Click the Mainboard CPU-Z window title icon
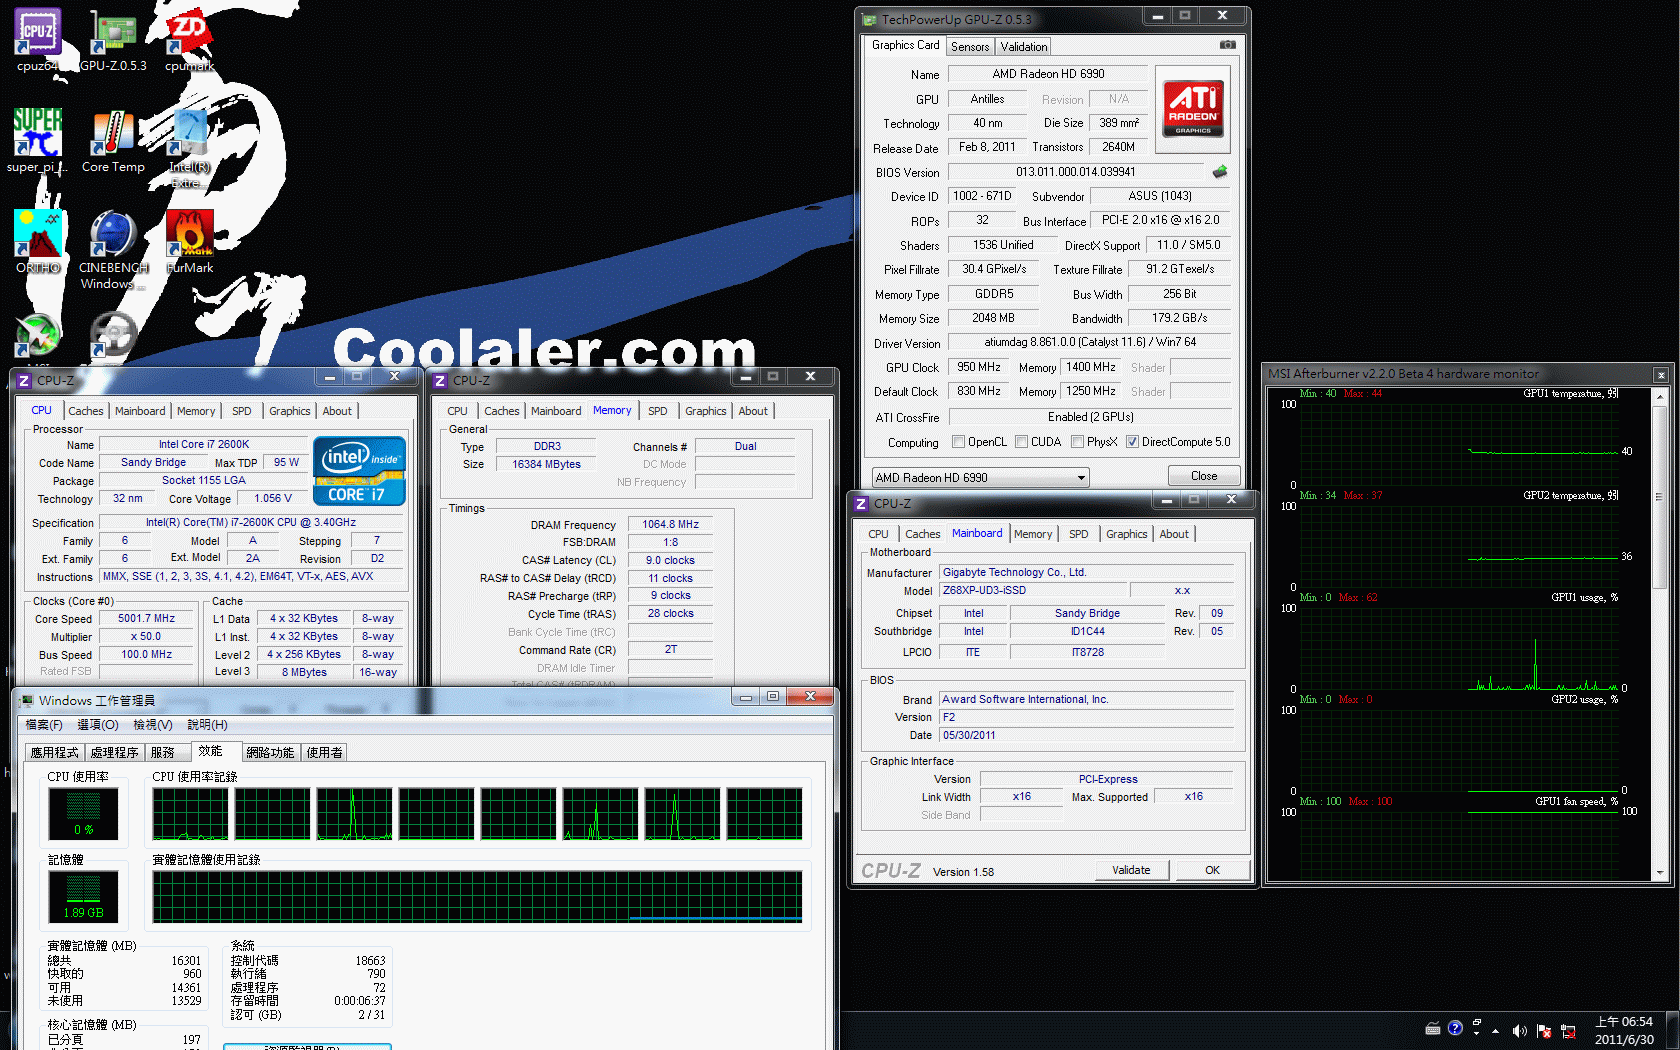 [x=861, y=503]
